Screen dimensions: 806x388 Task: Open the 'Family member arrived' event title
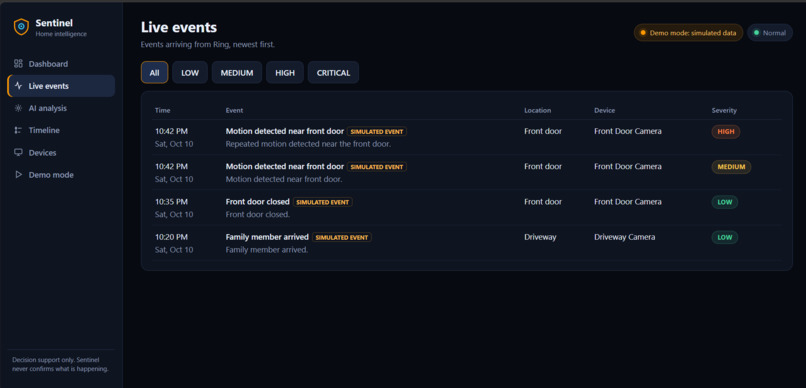click(x=267, y=237)
